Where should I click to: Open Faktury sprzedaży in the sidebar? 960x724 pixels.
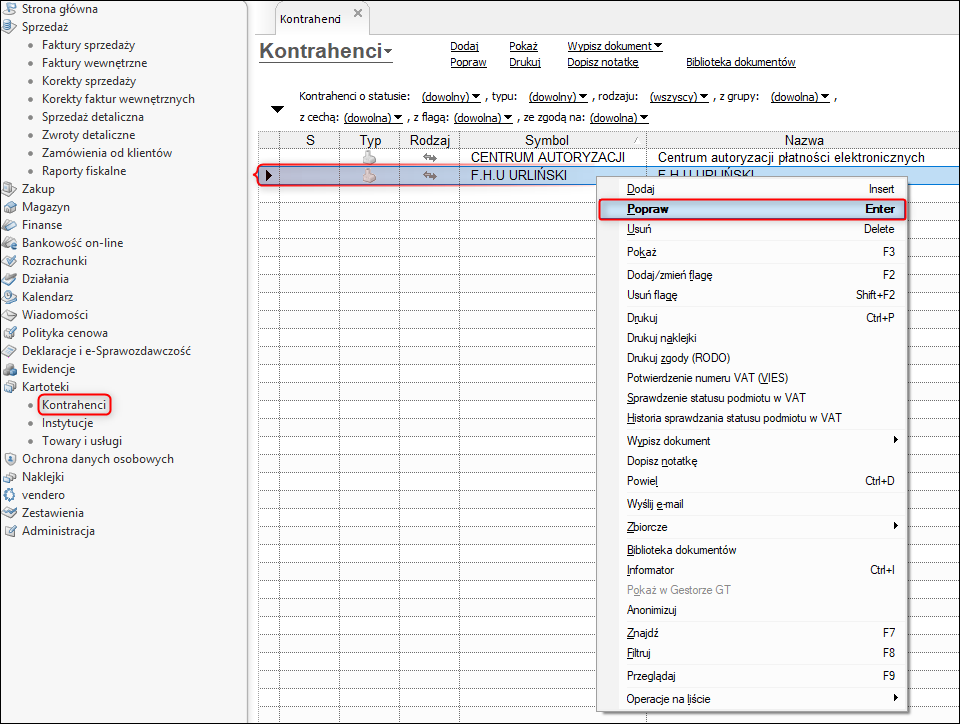pos(88,45)
